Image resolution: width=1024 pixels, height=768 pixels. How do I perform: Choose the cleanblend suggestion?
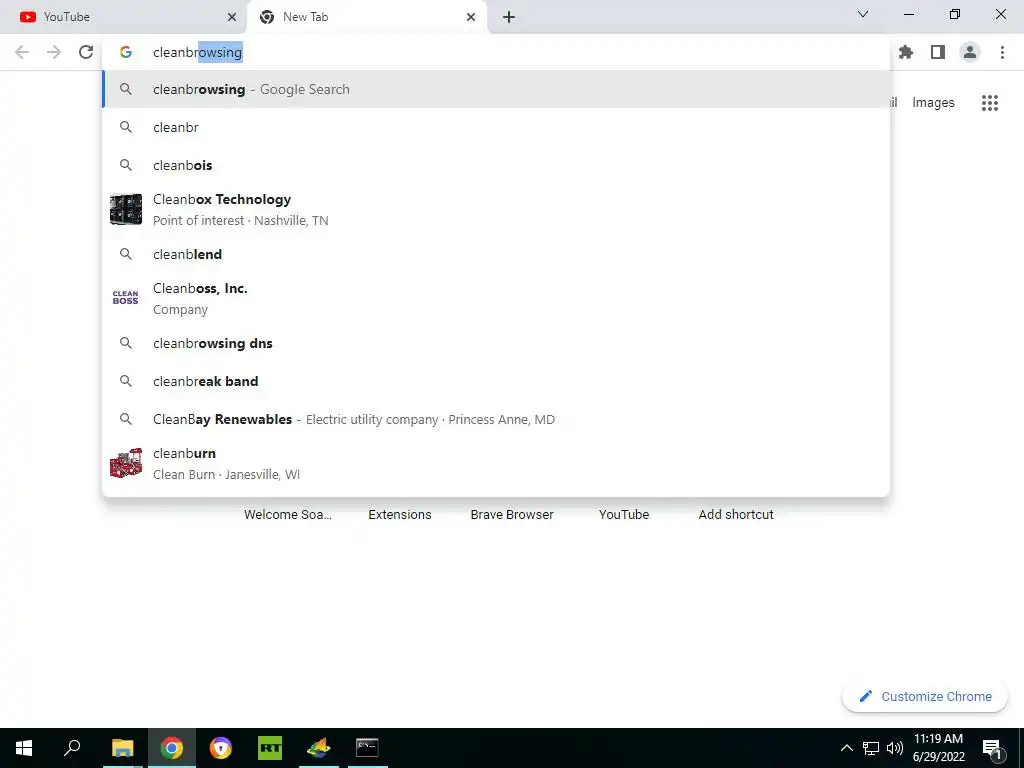pyautogui.click(x=496, y=254)
